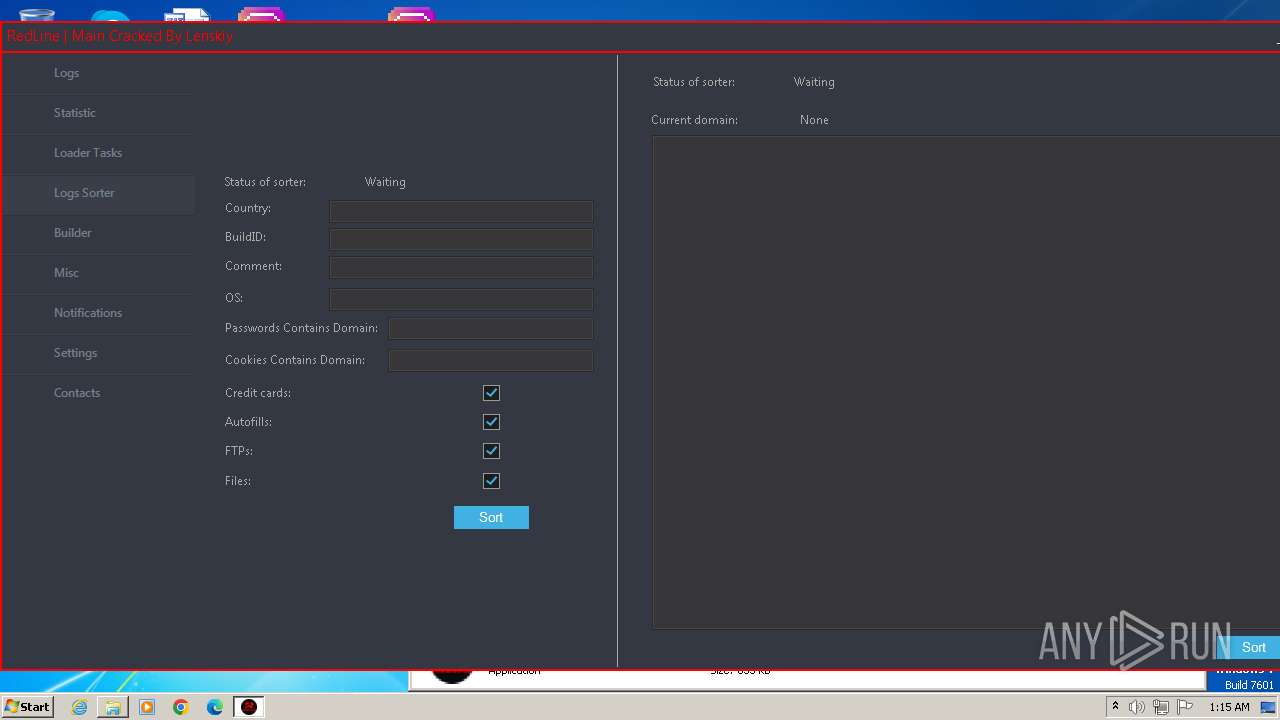
Task: Launch Microsoft Edge from taskbar
Action: point(215,707)
